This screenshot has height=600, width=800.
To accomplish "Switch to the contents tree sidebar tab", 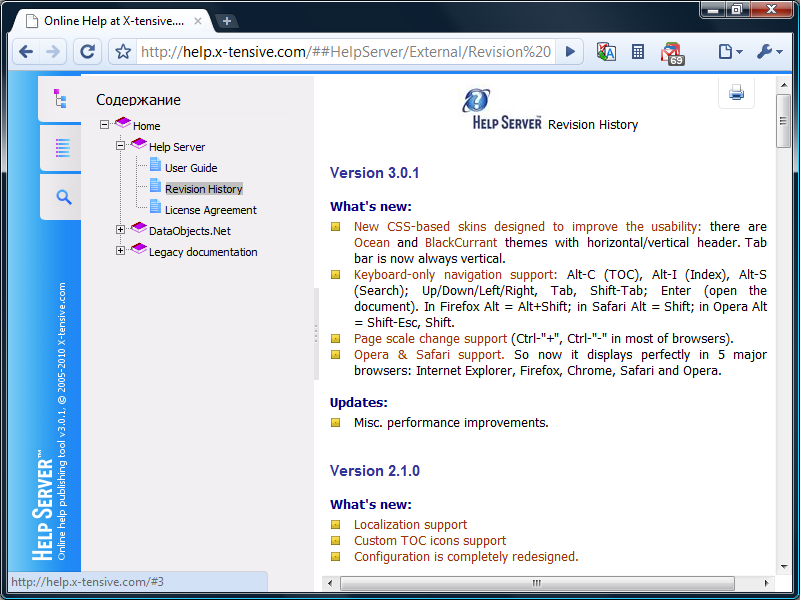I will 60,98.
